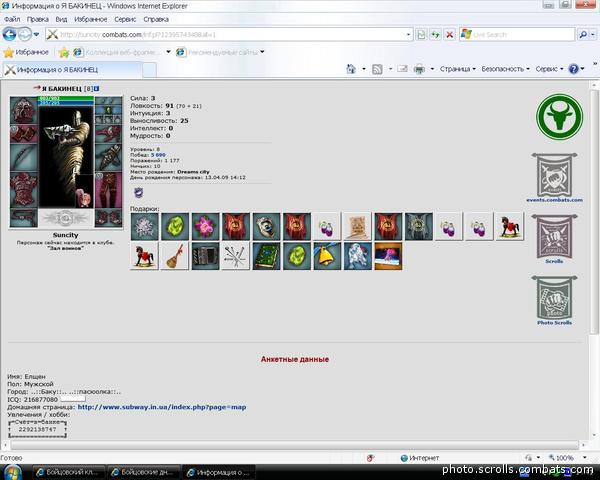Click the page vertical scrollbar

(x=594, y=211)
